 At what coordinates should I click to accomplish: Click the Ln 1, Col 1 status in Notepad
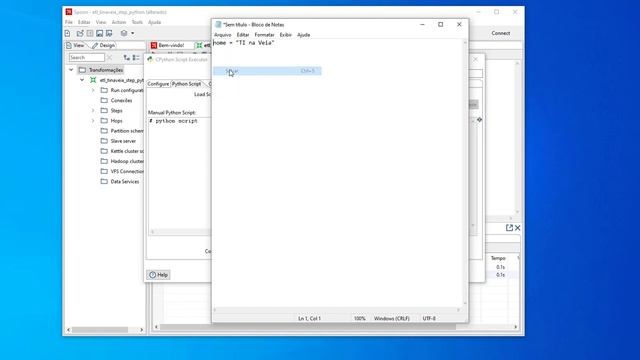pos(309,318)
